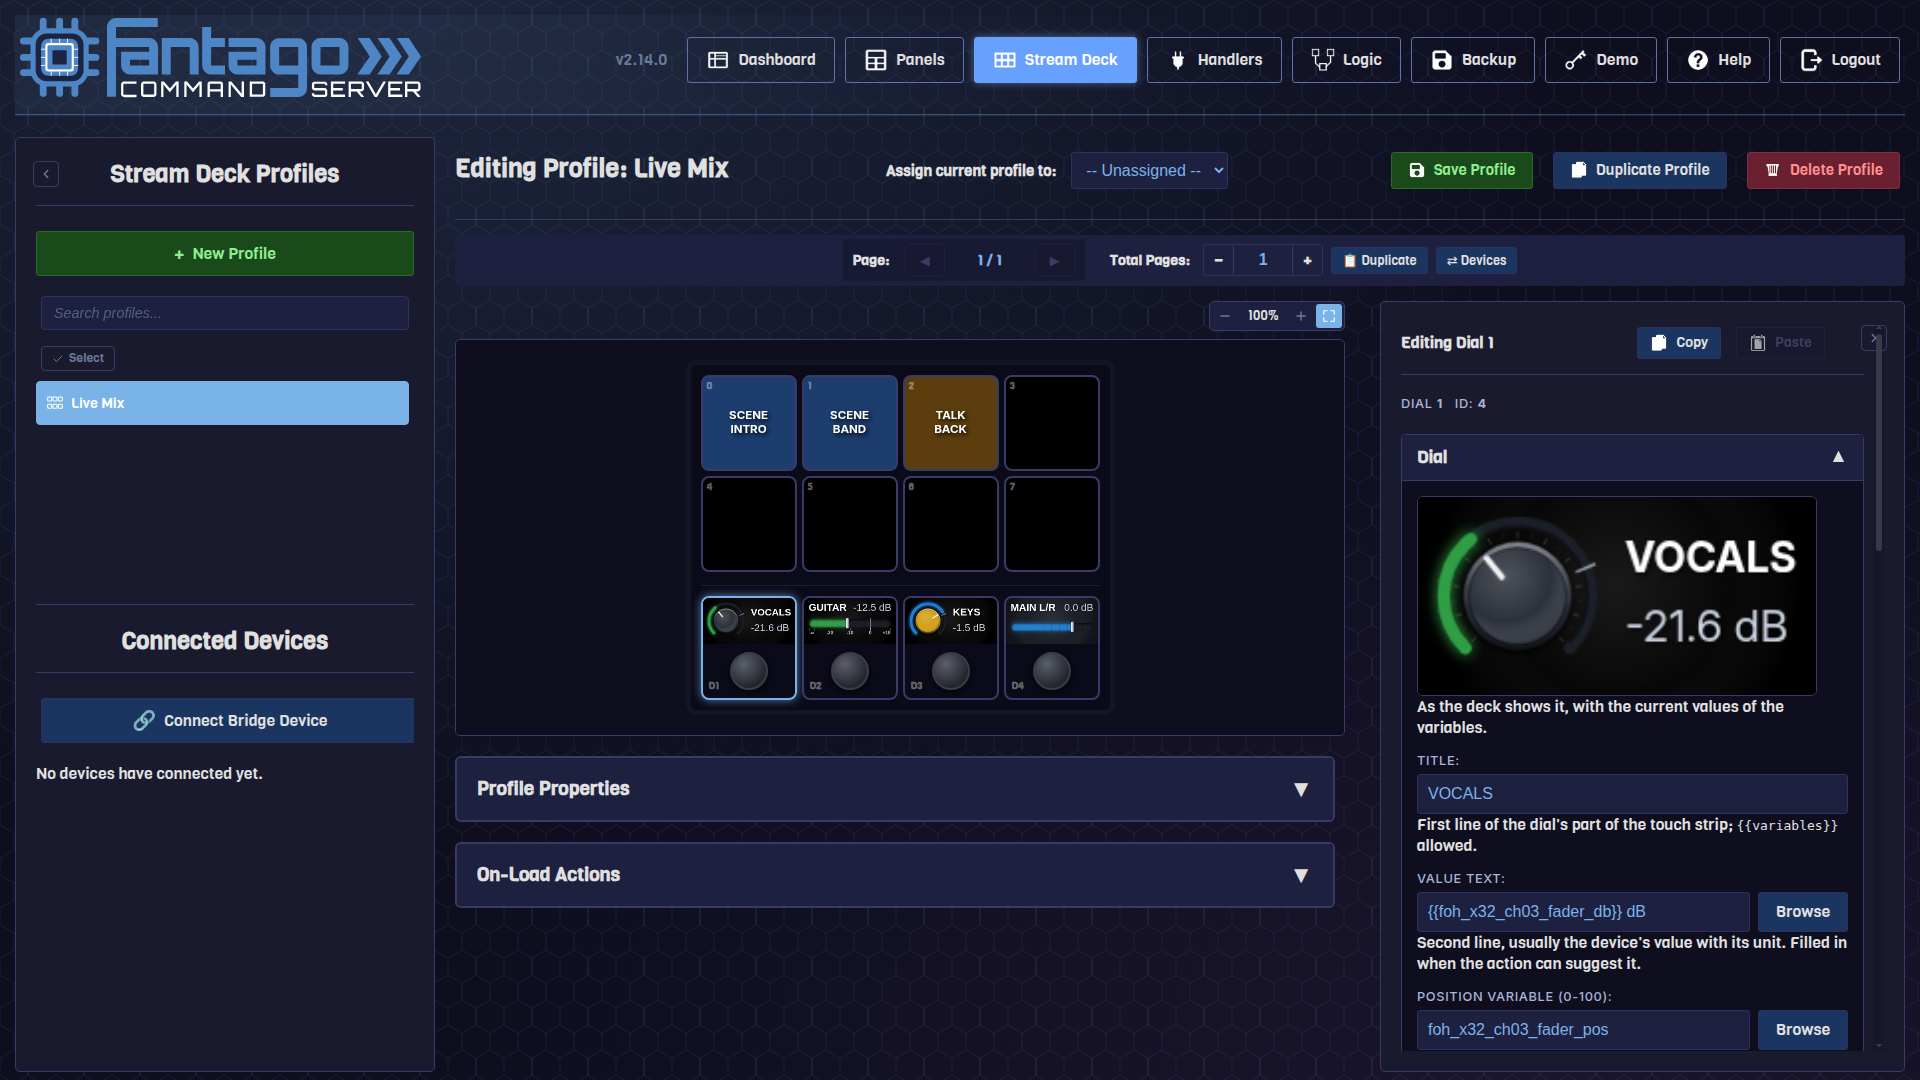Open the Panels tab
This screenshot has height=1080, width=1920.
[904, 60]
